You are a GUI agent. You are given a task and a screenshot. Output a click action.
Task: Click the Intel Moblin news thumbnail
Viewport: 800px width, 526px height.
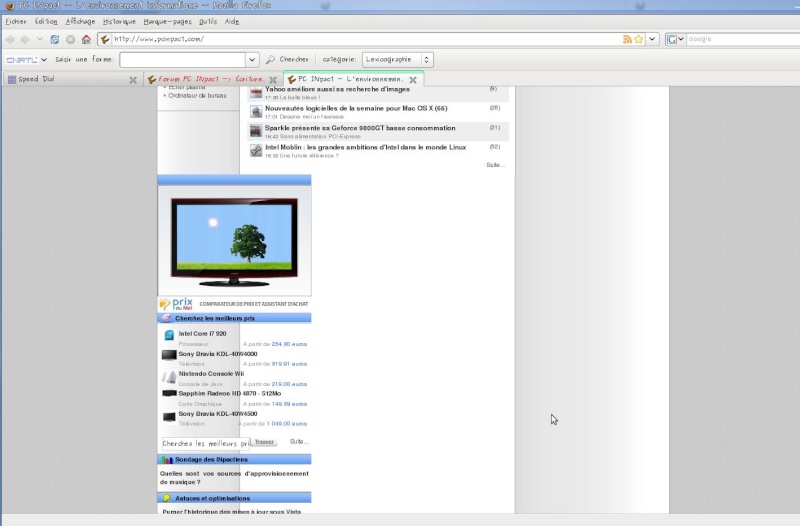click(x=256, y=151)
